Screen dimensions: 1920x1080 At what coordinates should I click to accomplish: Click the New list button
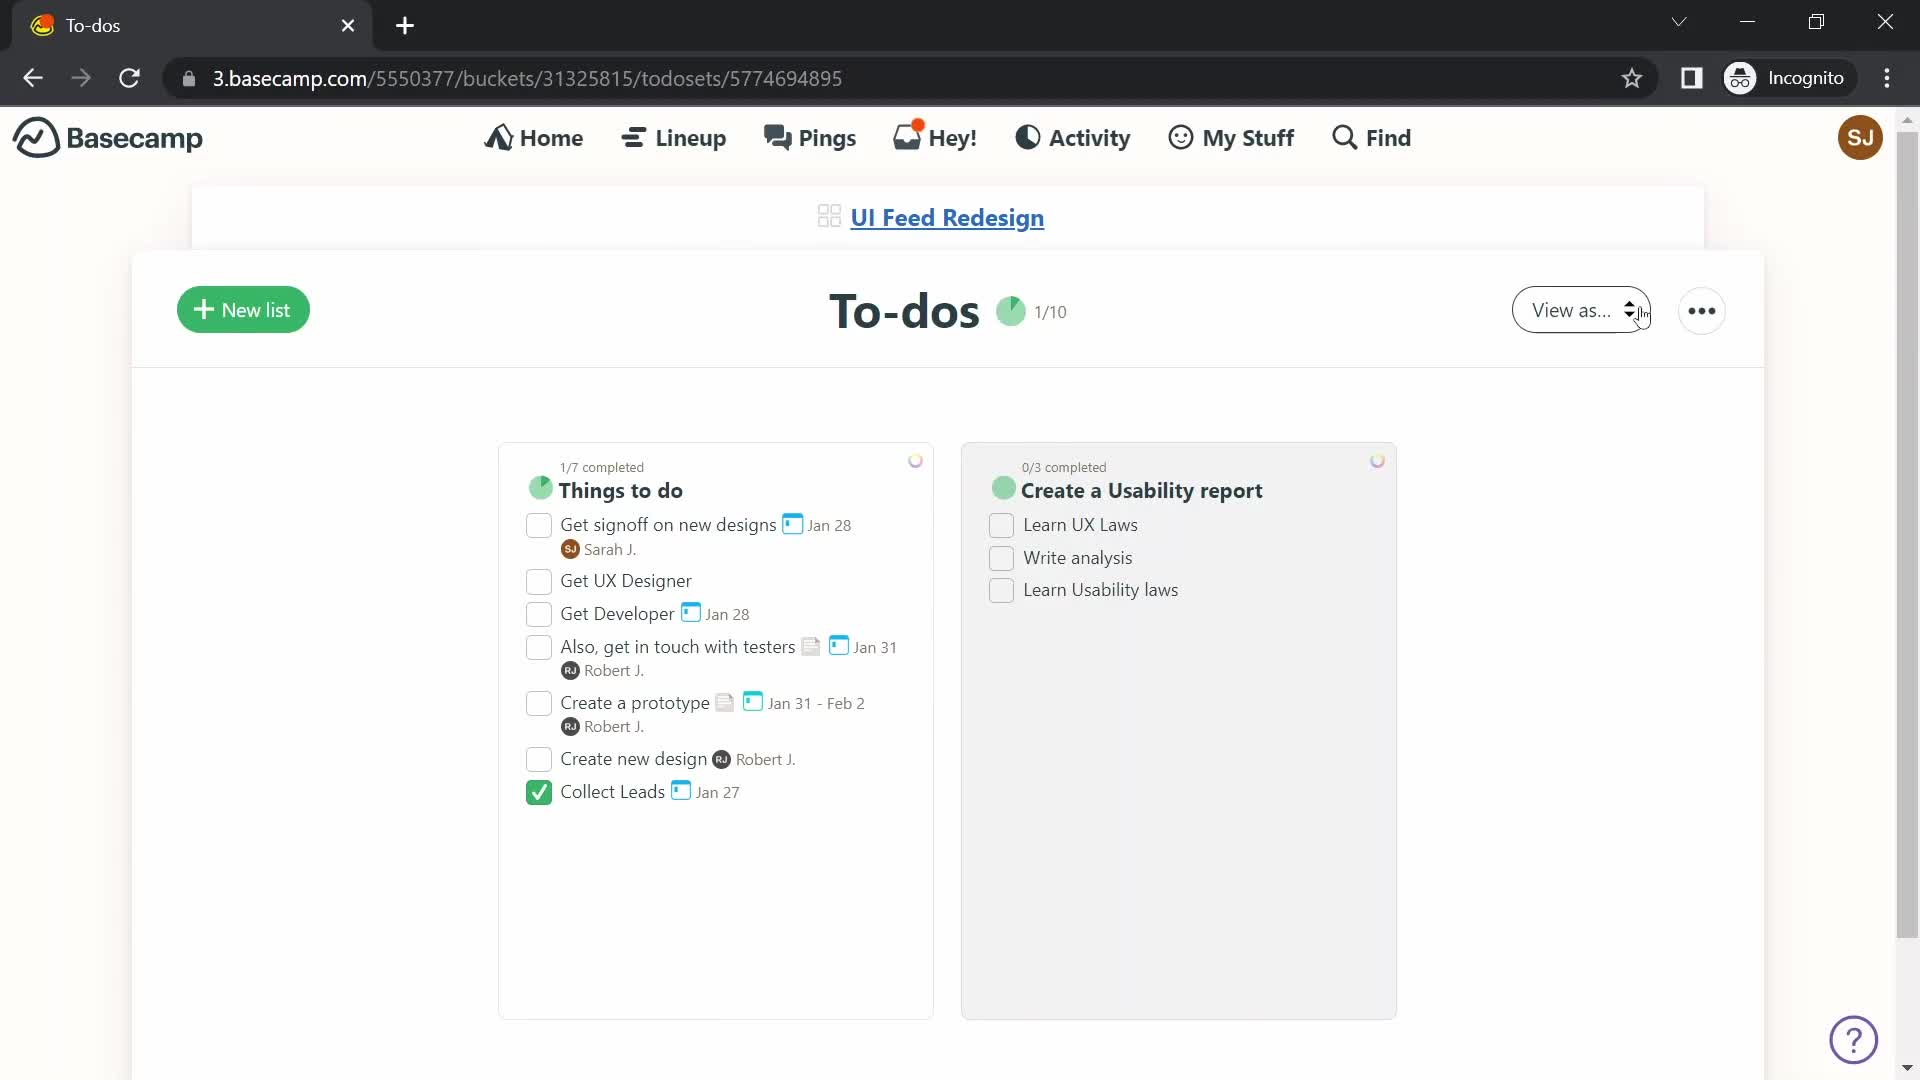coord(243,309)
